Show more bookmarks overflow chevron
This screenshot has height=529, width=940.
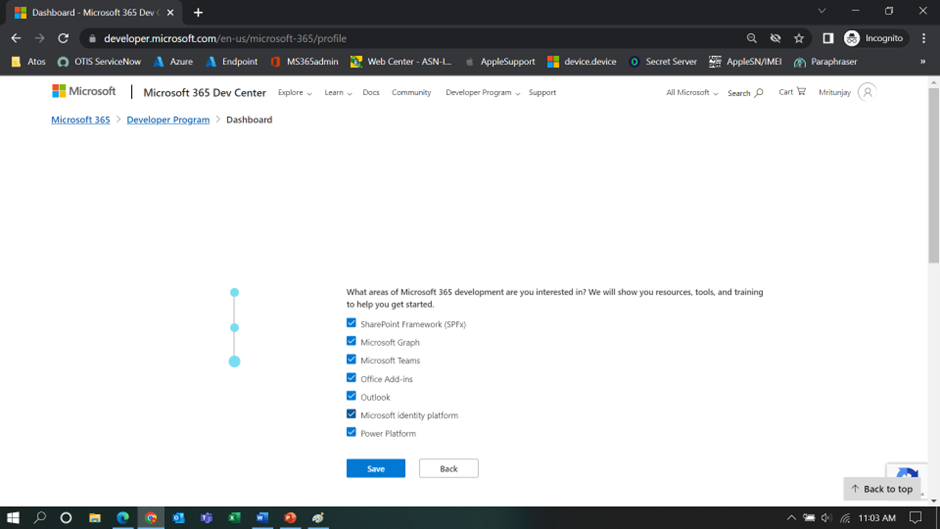[x=923, y=62]
